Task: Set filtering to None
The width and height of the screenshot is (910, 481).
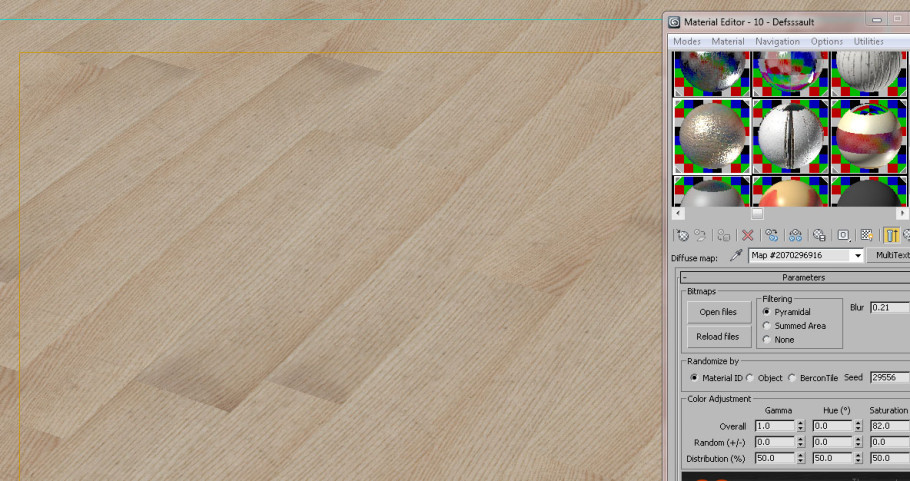Action: pyautogui.click(x=767, y=339)
